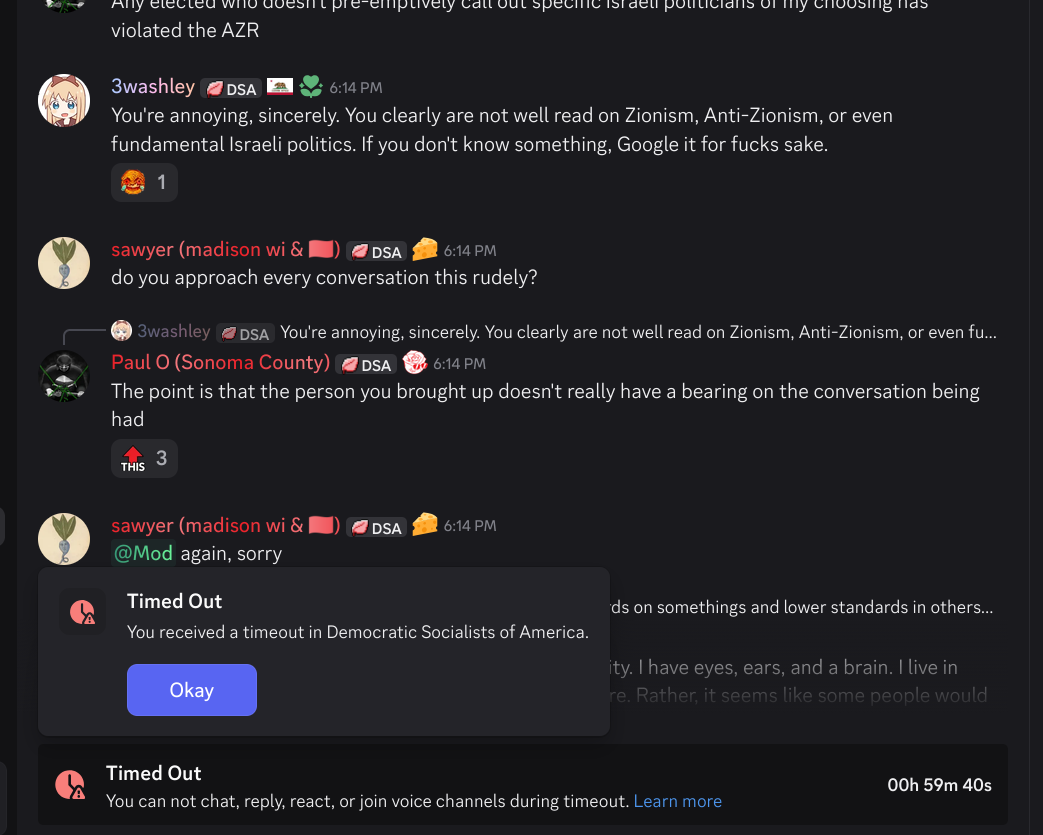Screen dimensions: 1043x835
Task: Click the Okay button on the timeout popup
Action: 192,690
